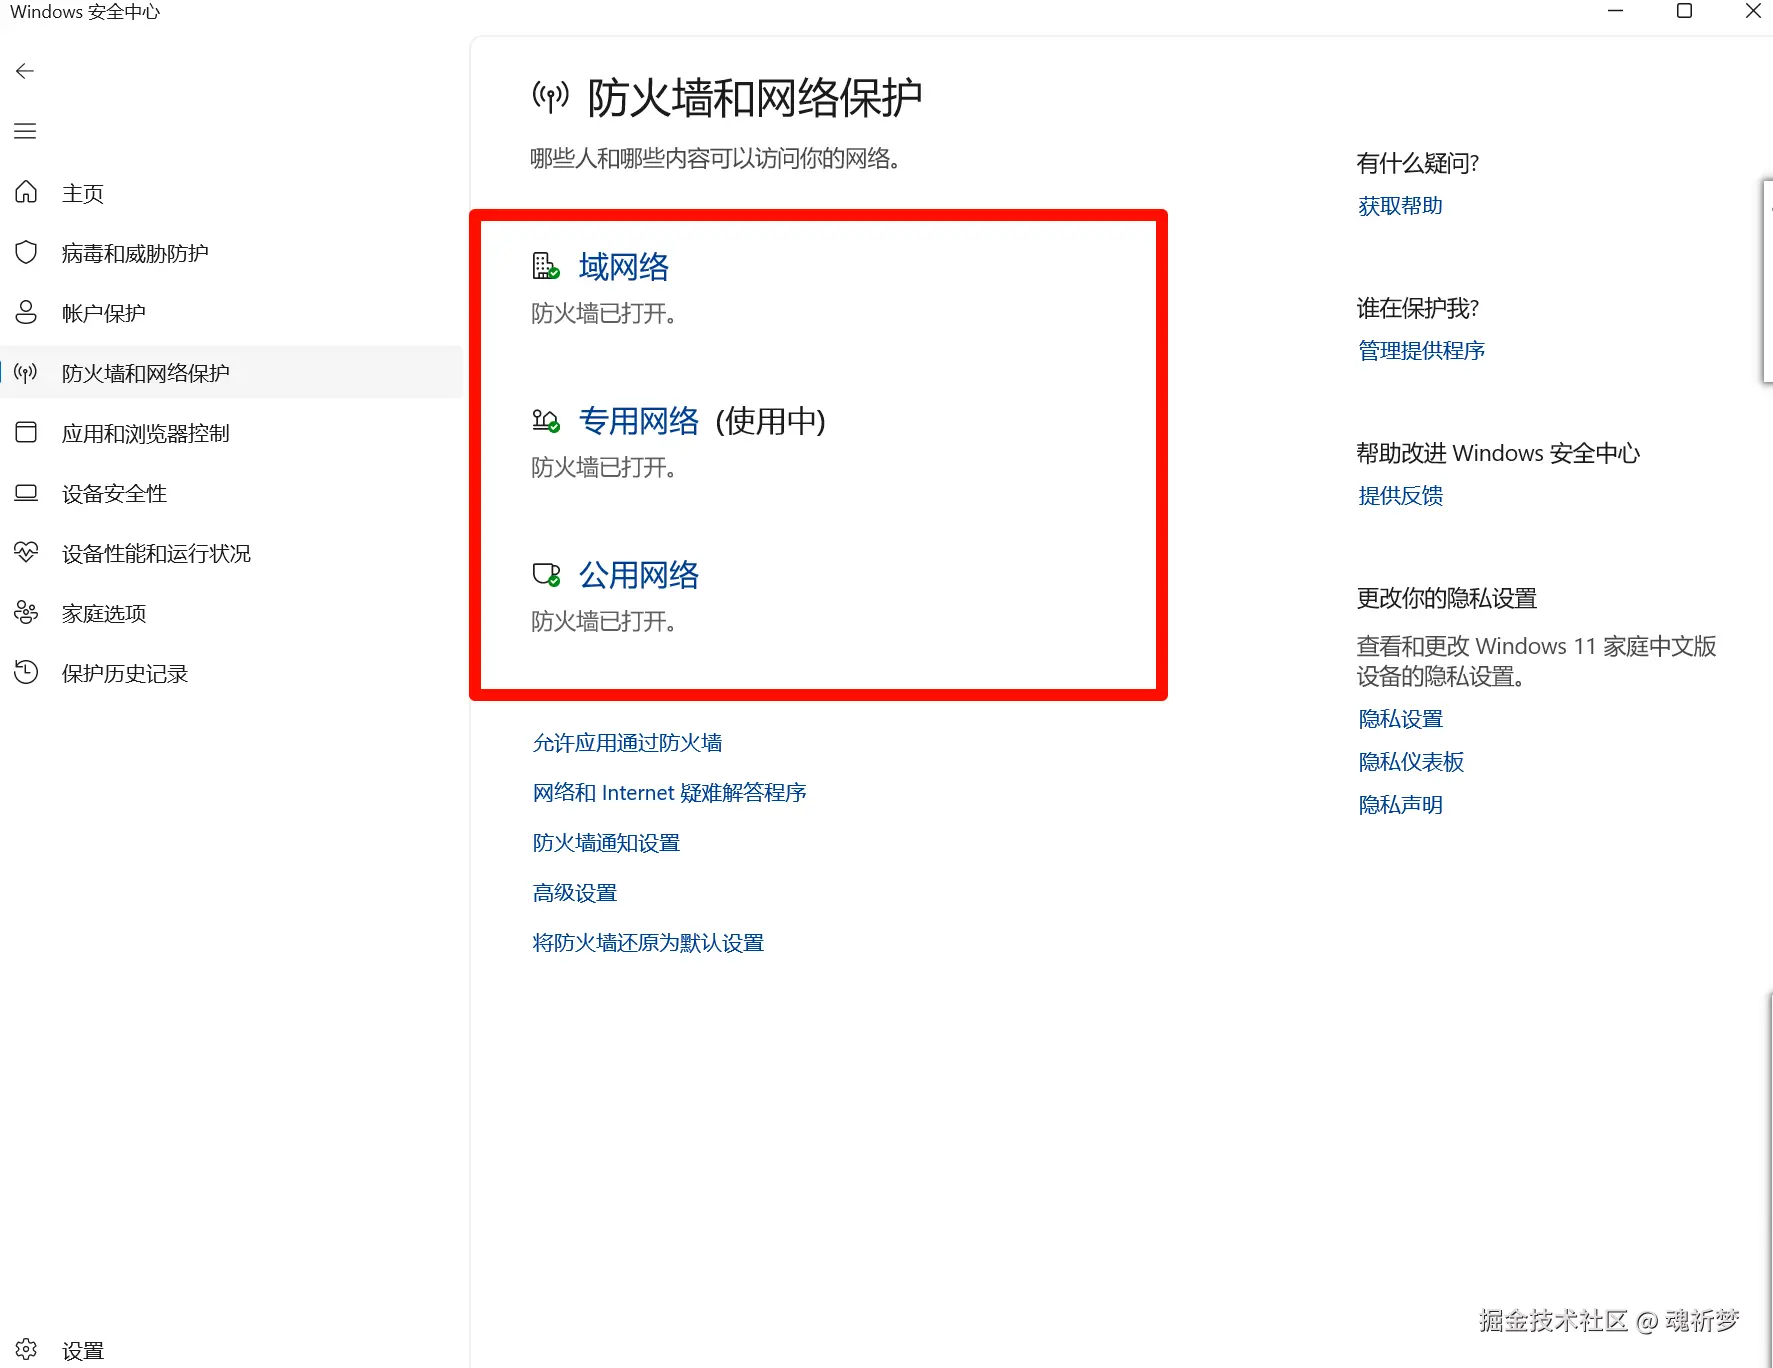This screenshot has width=1773, height=1368.
Task: Maximize the Windows 安全中心 window
Action: coord(1684,11)
